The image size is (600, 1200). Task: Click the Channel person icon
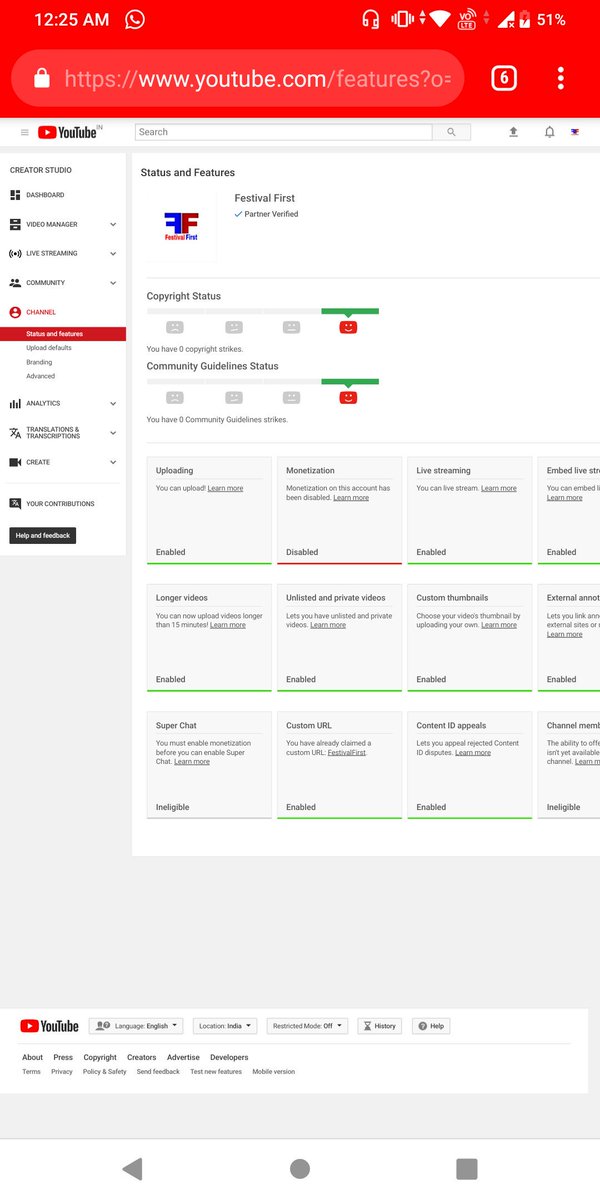point(15,312)
